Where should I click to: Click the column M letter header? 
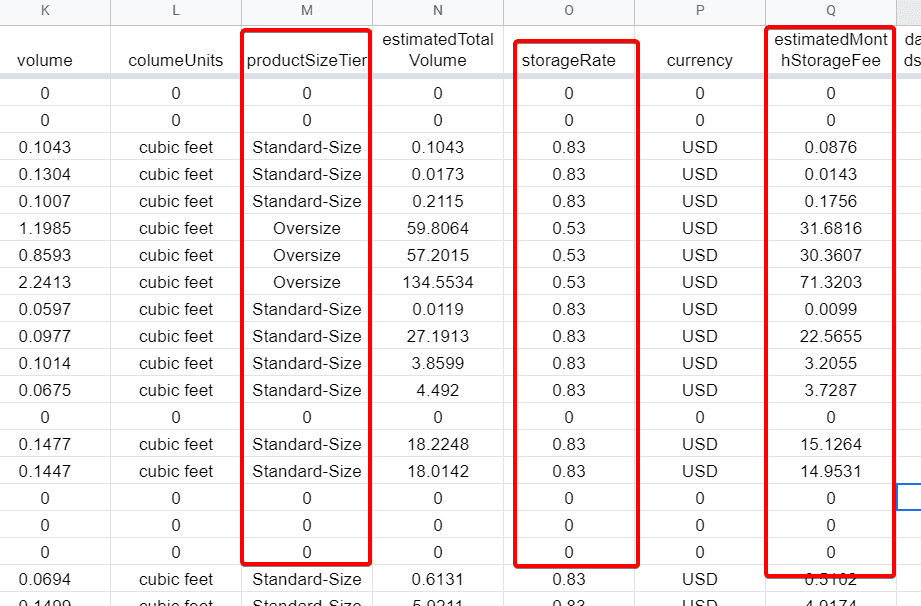(x=306, y=11)
